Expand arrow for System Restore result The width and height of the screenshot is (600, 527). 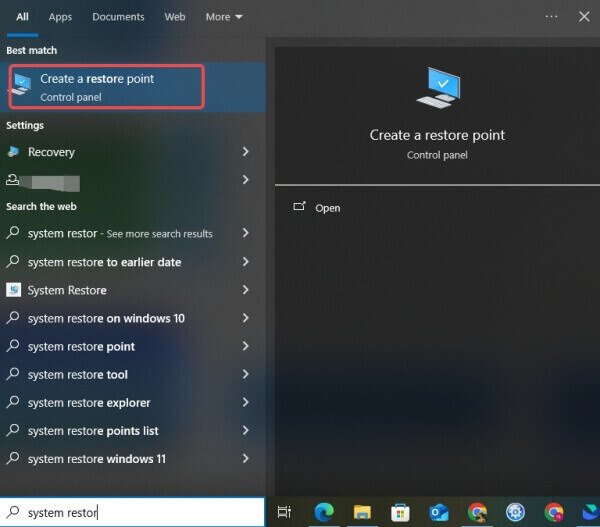pyautogui.click(x=246, y=290)
